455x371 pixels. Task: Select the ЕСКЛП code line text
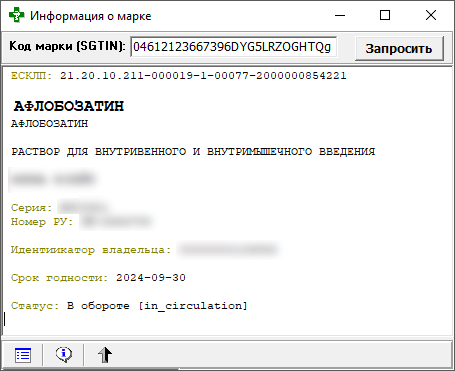click(x=179, y=76)
